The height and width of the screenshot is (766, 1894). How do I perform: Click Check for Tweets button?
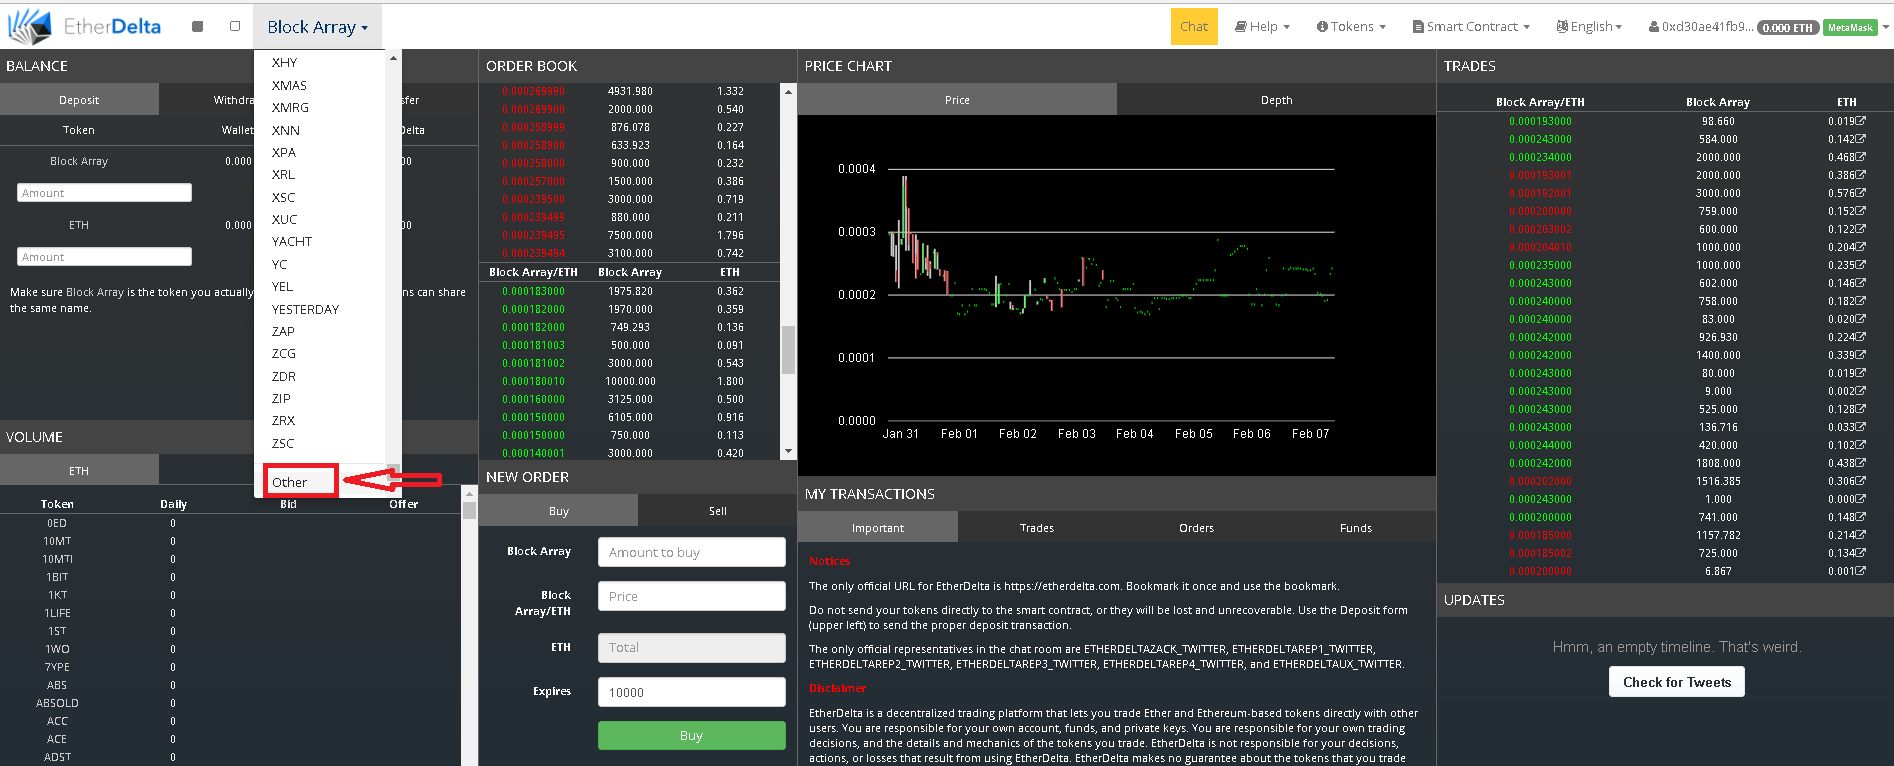(1677, 682)
